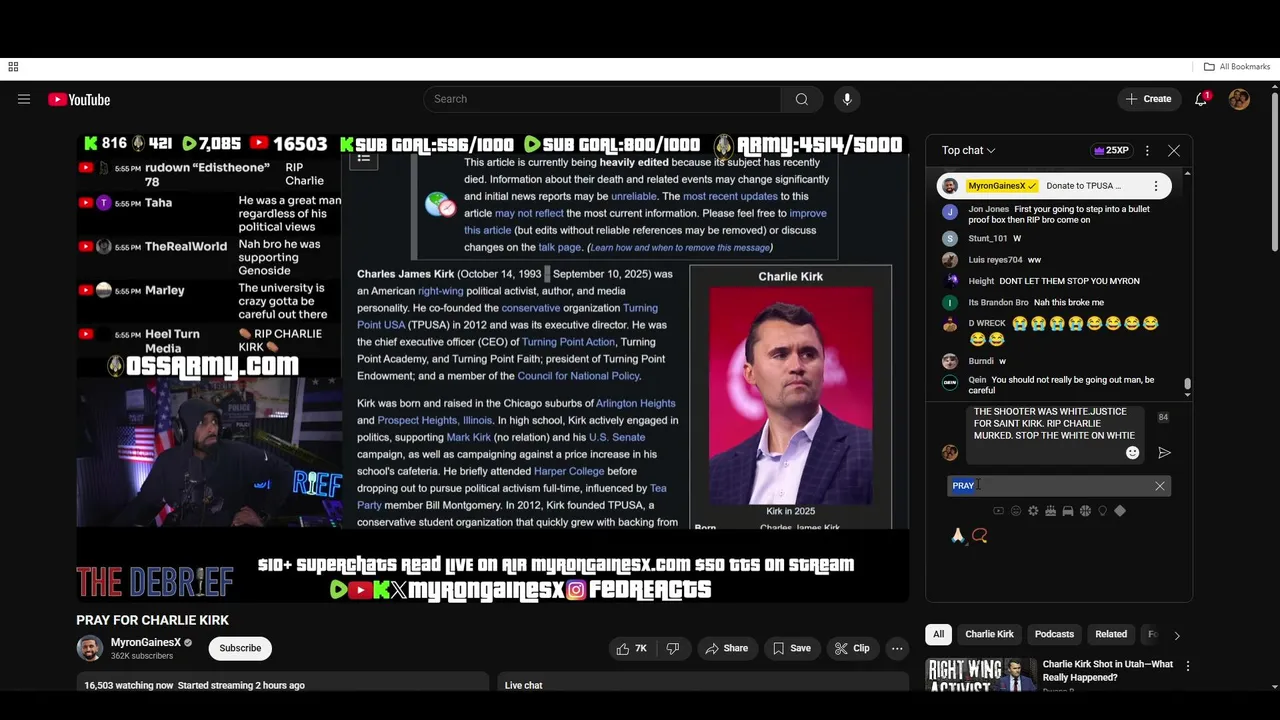Select basketball activities emoji category
Viewport: 1280px width, 720px height.
tap(1085, 511)
